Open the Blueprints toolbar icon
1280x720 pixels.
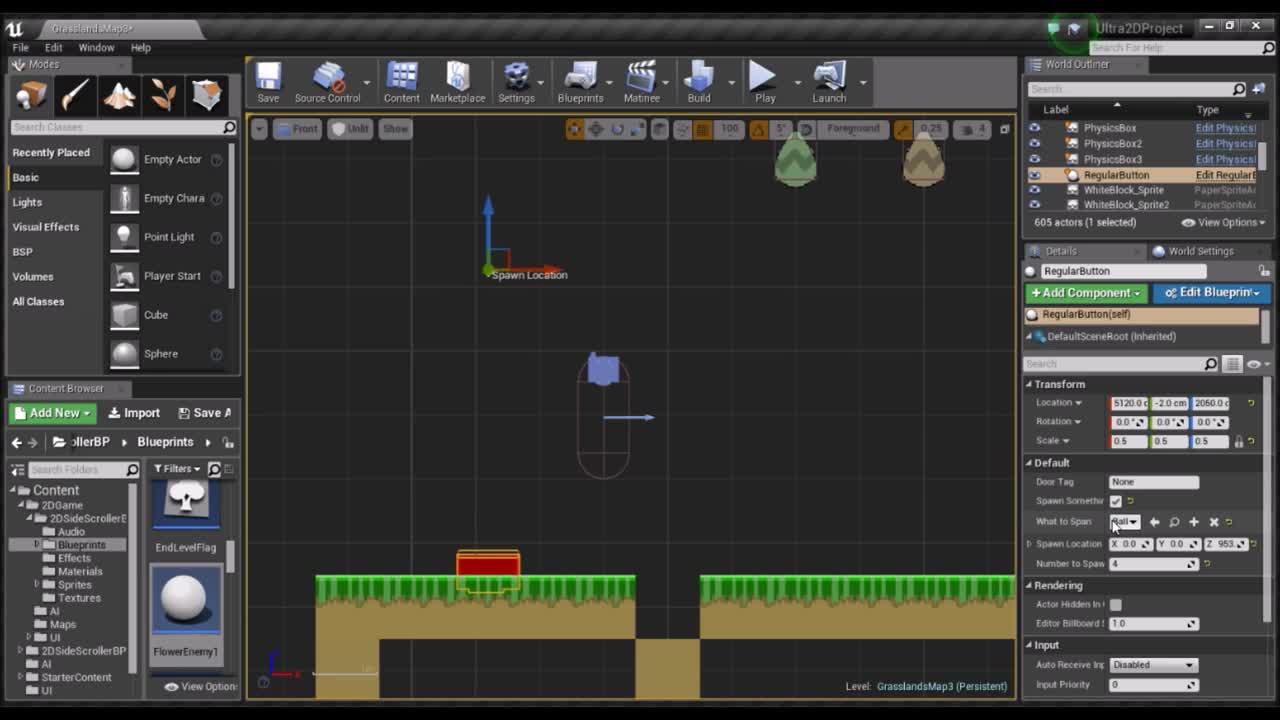(580, 82)
